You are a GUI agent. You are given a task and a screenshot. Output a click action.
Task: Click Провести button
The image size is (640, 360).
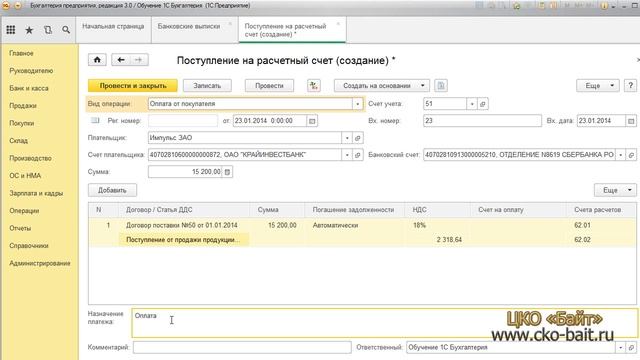pos(269,86)
